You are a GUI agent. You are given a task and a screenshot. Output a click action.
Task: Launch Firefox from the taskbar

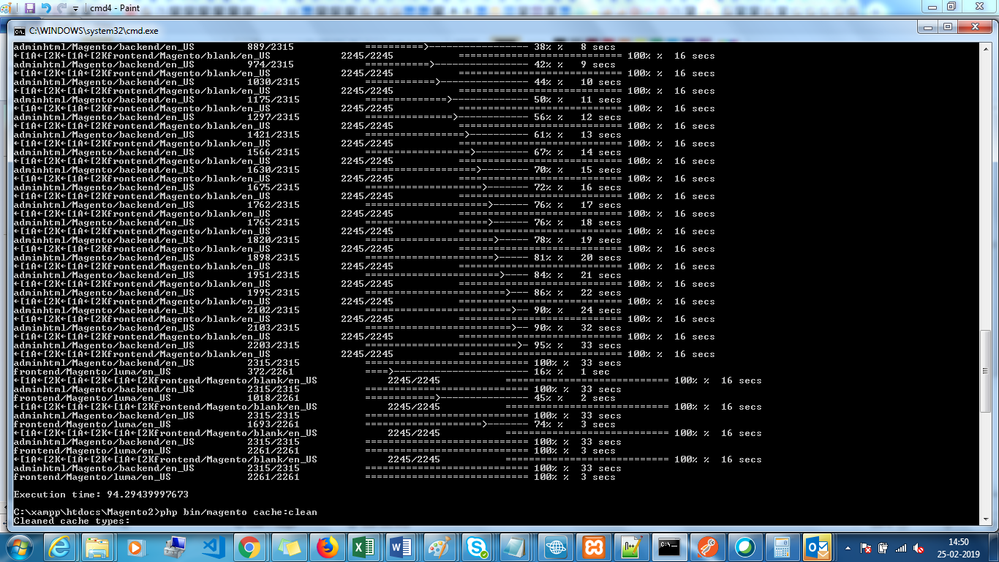327,547
